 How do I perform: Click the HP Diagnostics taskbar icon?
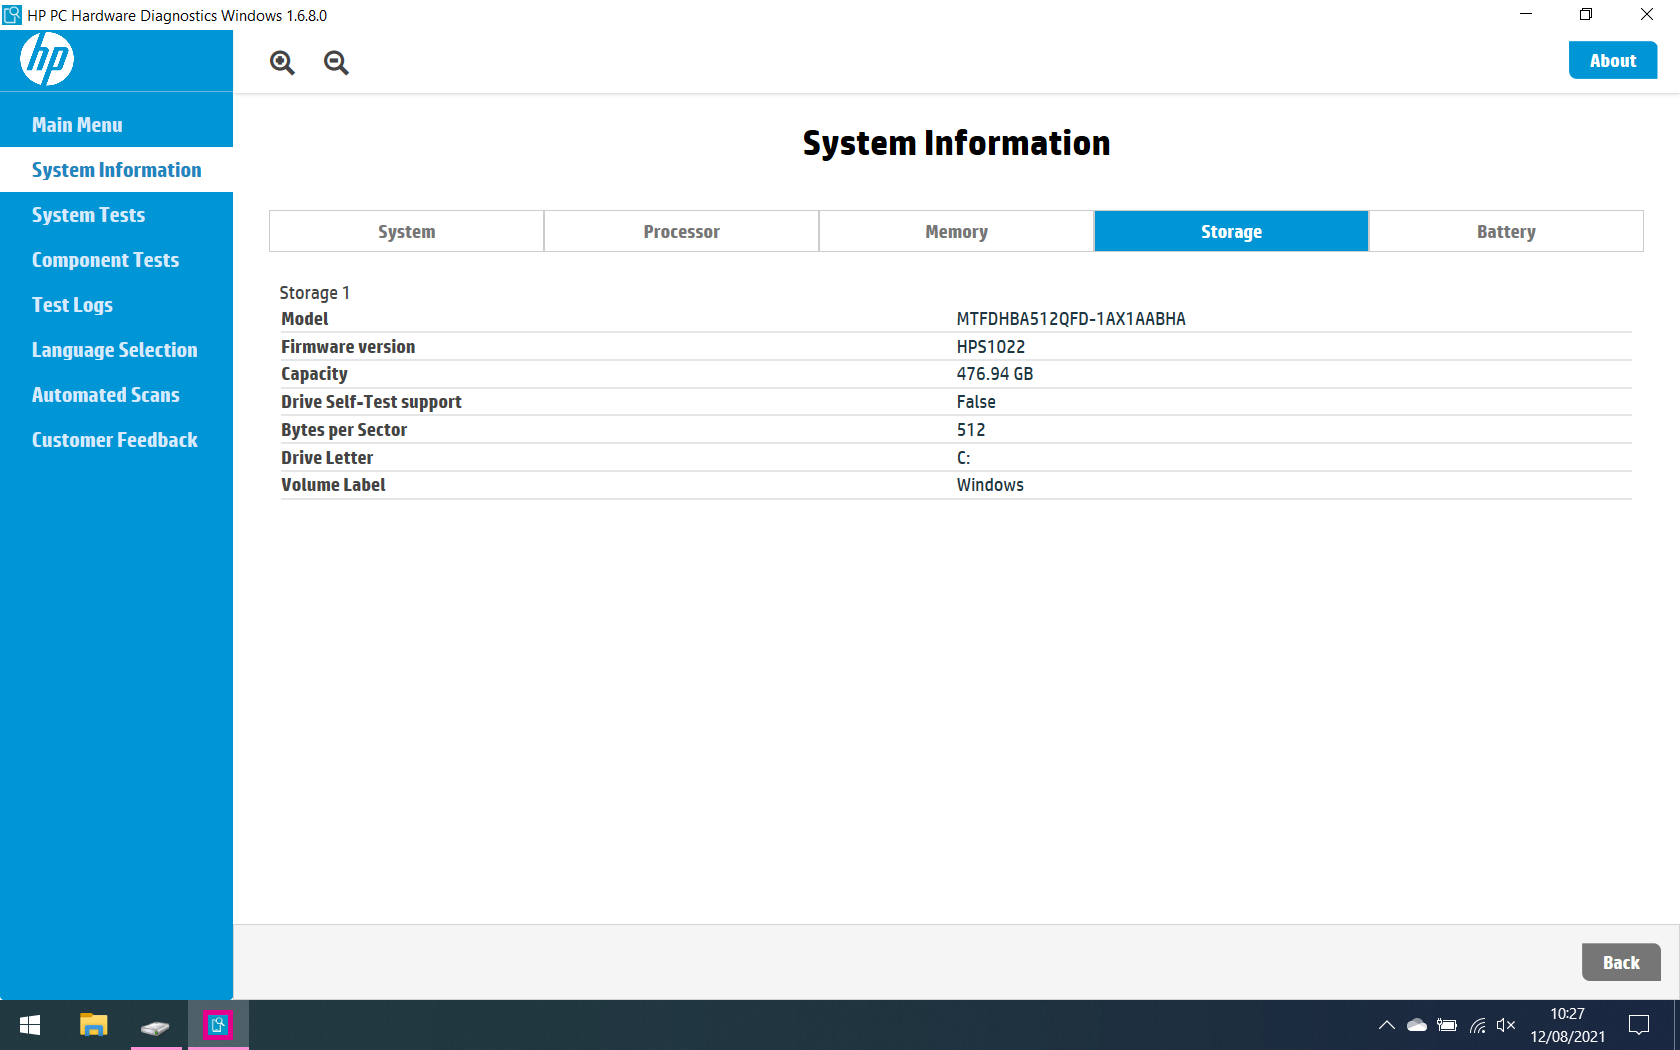click(218, 1025)
